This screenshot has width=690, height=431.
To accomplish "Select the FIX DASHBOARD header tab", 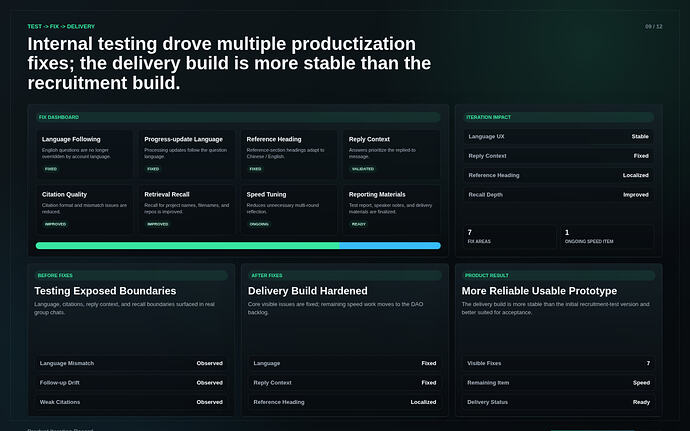I will (238, 117).
